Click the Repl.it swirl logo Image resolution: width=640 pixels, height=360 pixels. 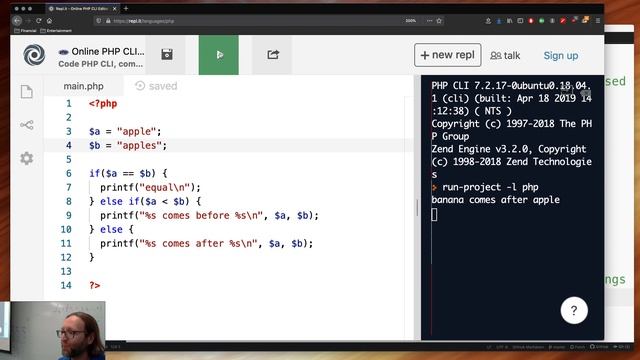coord(34,55)
